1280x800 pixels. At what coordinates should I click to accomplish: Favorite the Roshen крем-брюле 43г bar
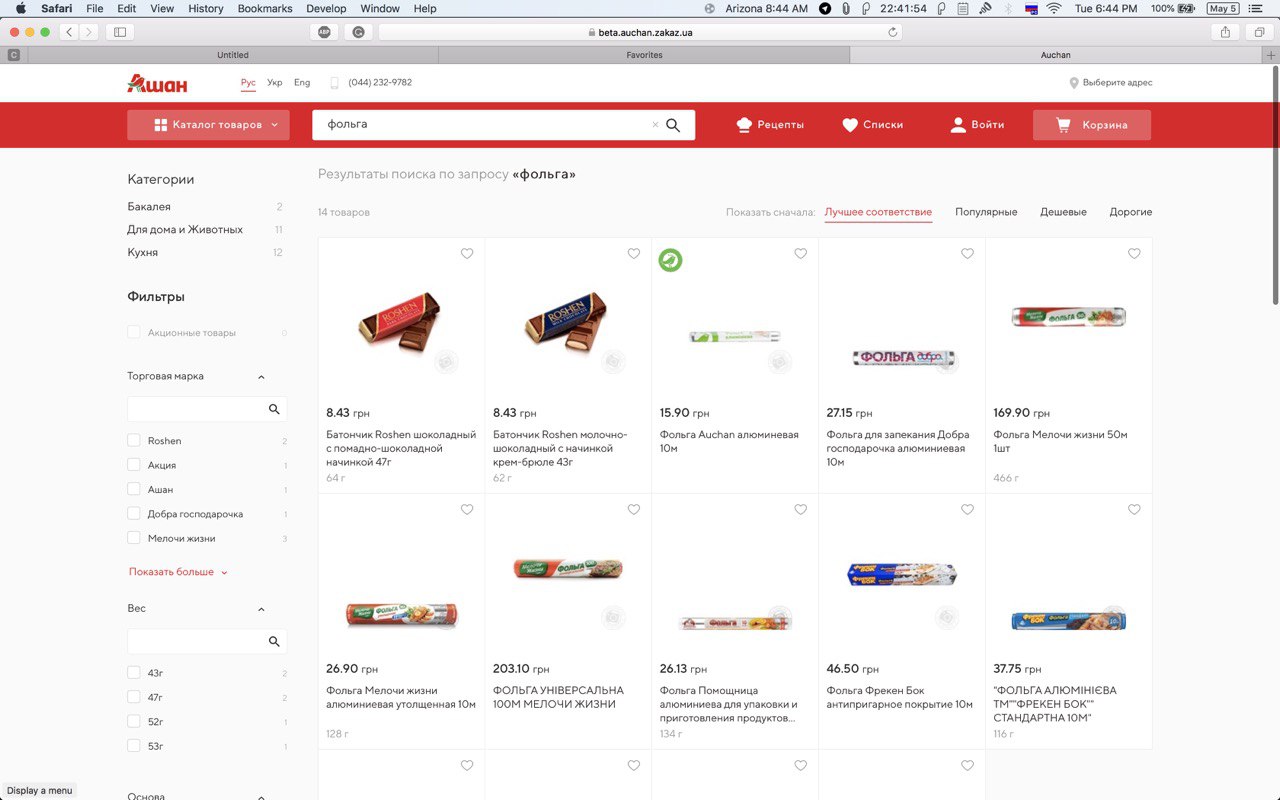pos(634,254)
